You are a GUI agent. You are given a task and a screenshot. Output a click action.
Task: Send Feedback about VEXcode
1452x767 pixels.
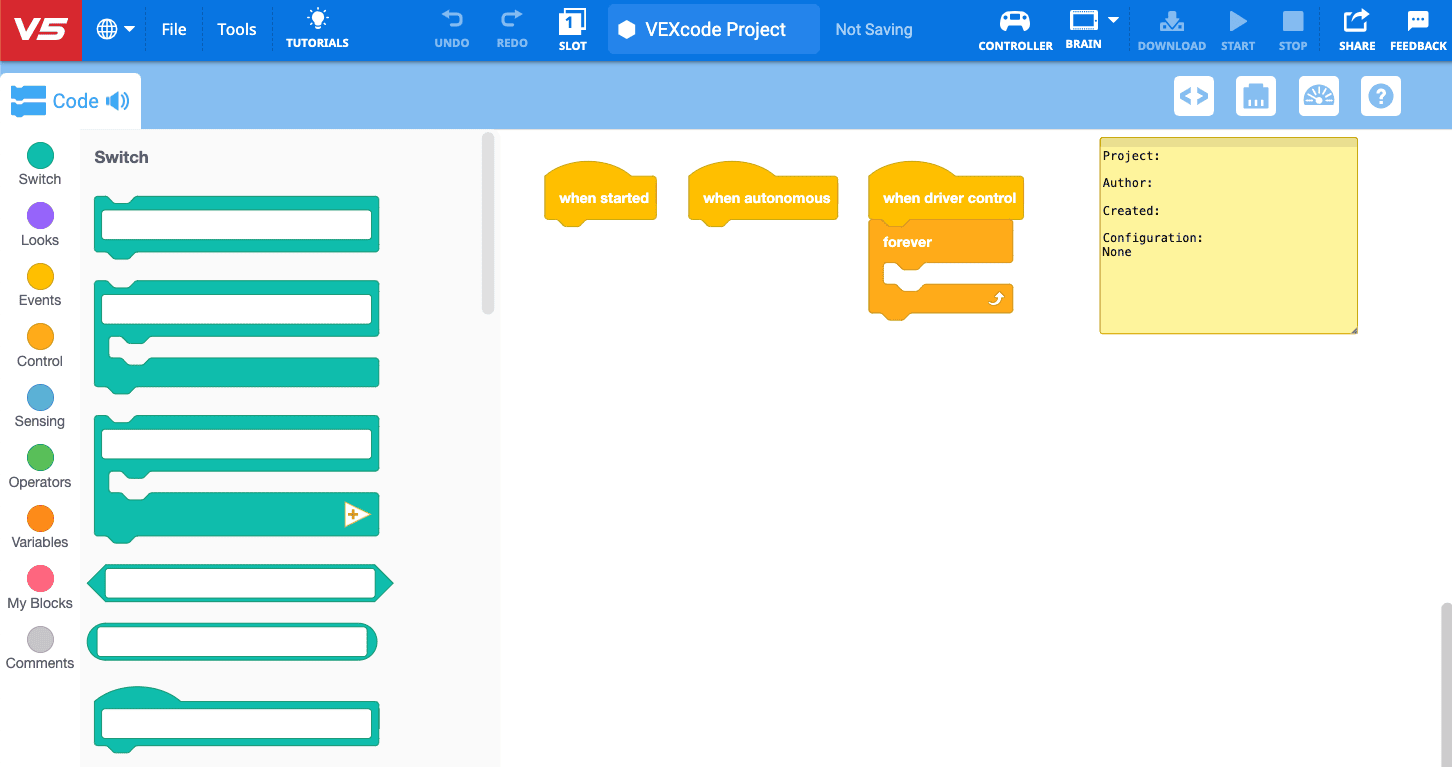1417,30
